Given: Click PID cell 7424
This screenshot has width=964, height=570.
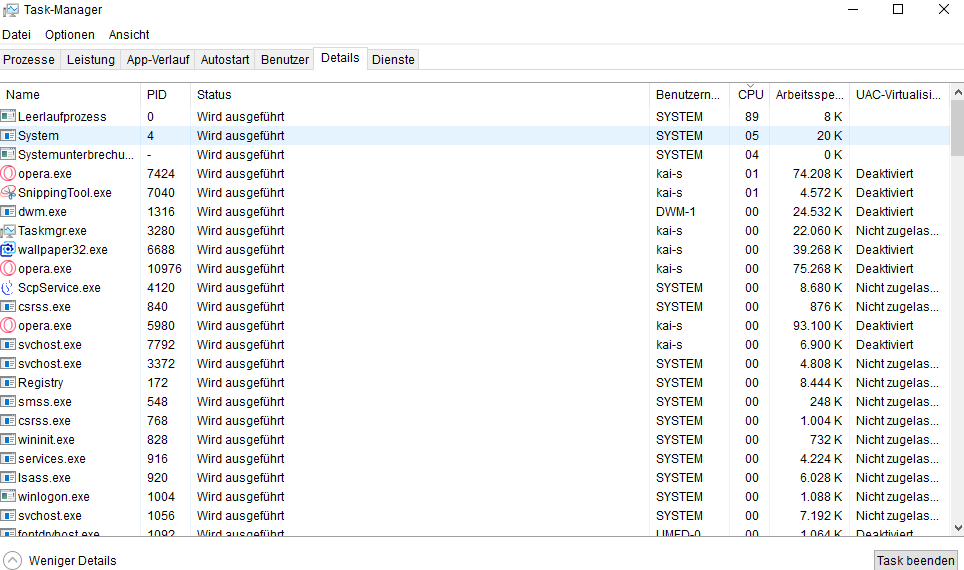Looking at the screenshot, I should click(160, 174).
